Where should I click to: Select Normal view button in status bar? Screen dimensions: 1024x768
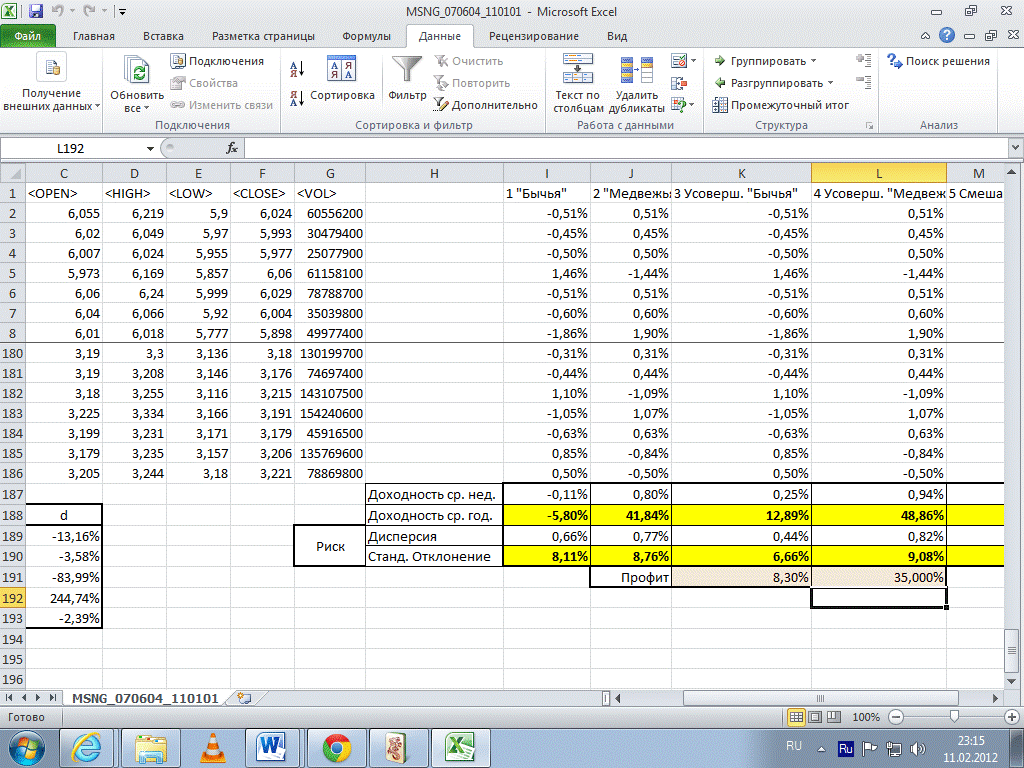[797, 717]
